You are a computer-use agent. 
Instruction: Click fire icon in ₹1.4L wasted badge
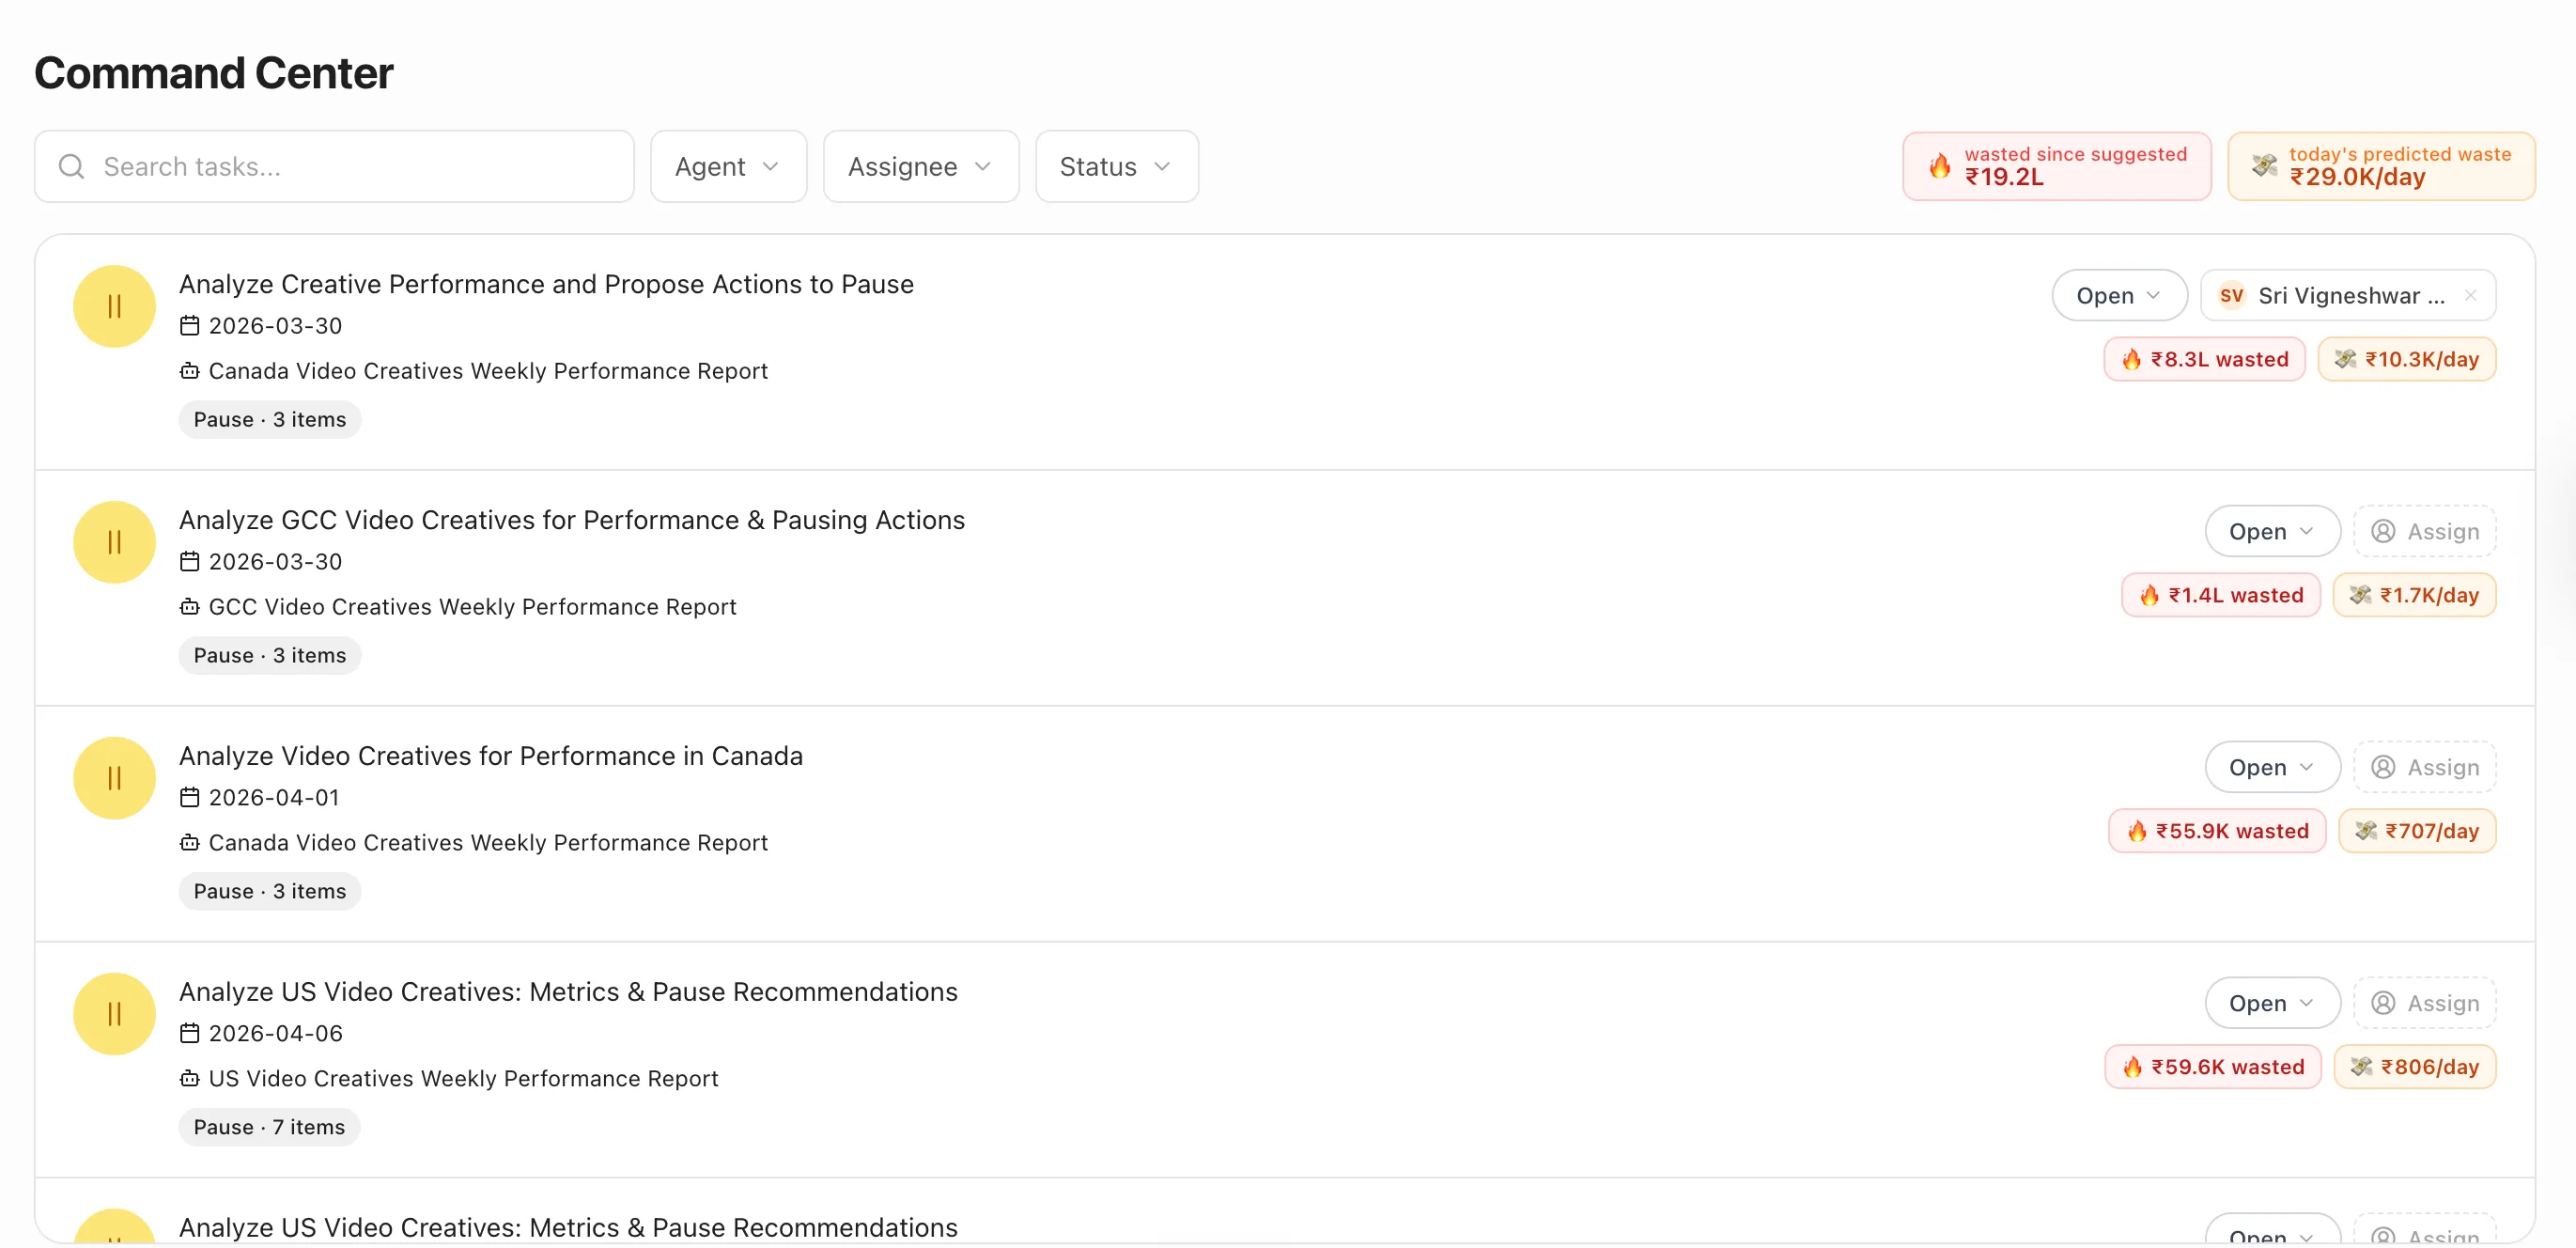point(2149,596)
